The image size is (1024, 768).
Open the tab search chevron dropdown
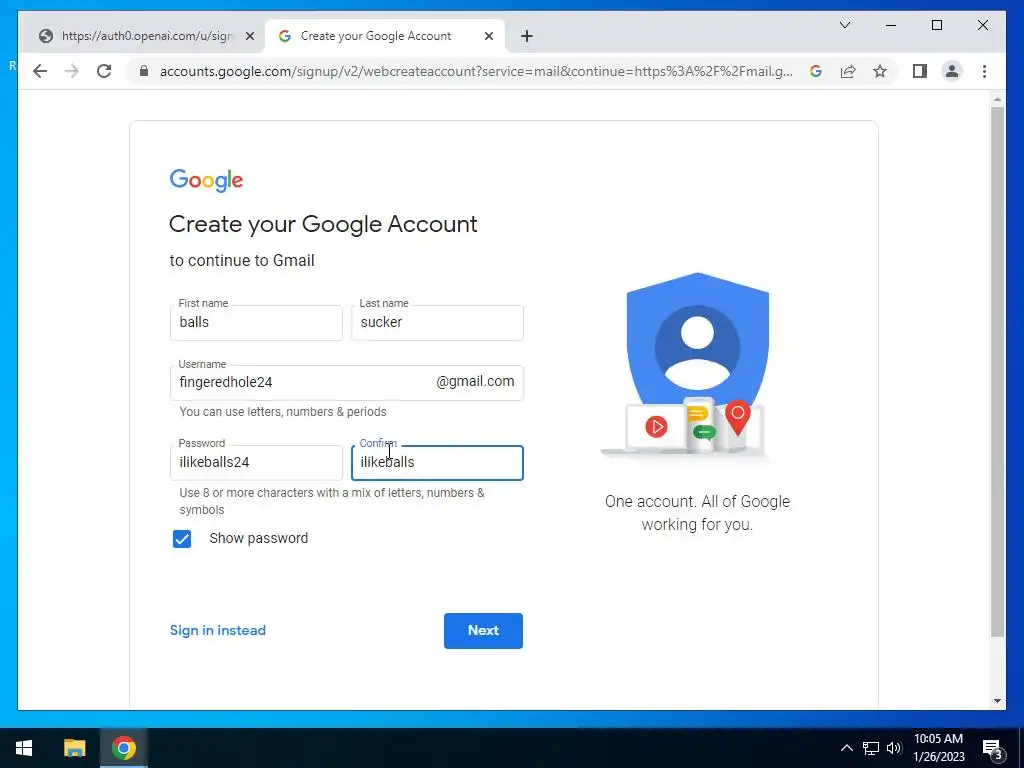tap(845, 25)
